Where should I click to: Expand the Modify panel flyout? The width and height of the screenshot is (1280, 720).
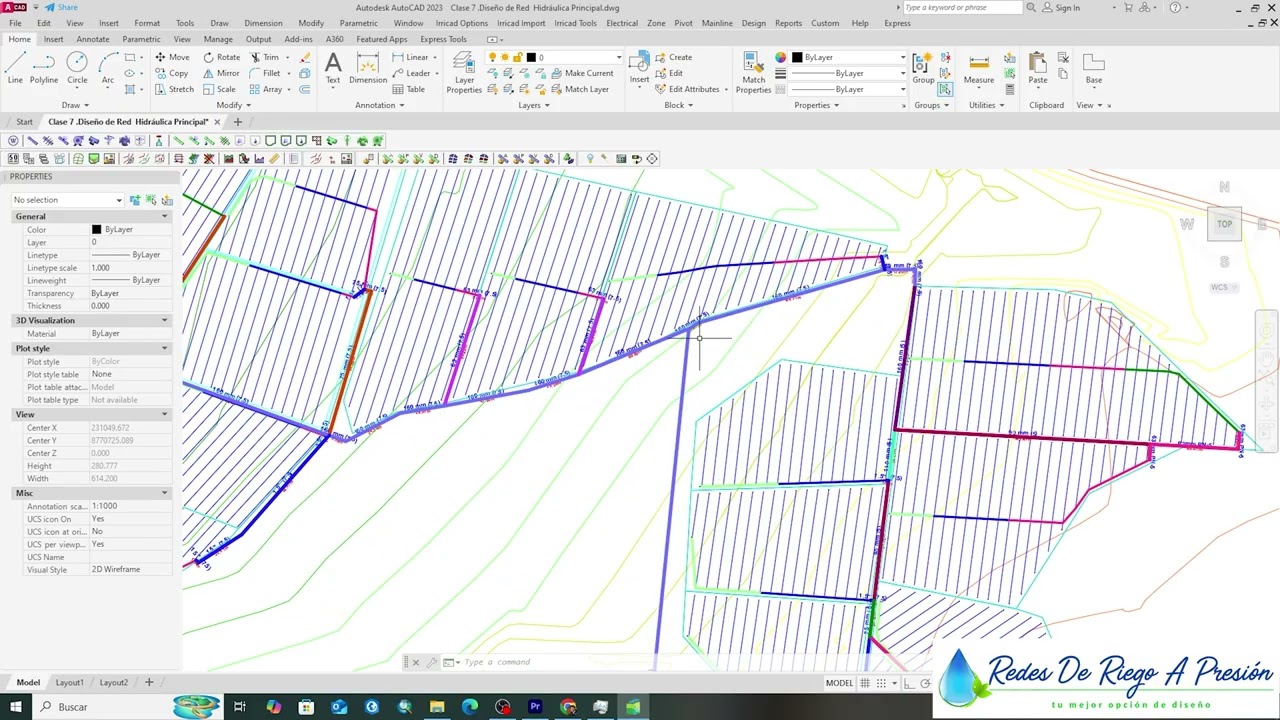(233, 105)
